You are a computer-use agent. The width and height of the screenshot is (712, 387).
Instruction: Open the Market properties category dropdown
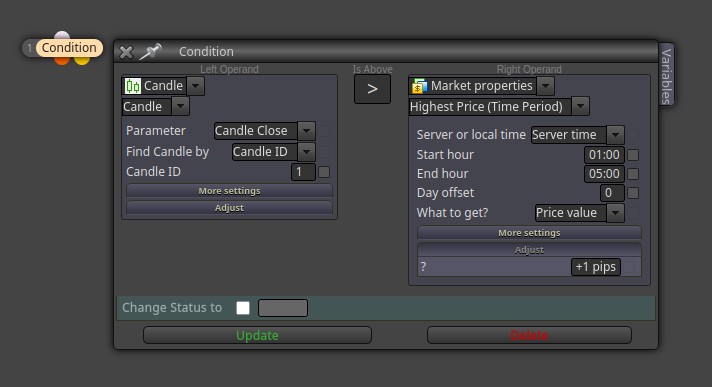(x=546, y=86)
